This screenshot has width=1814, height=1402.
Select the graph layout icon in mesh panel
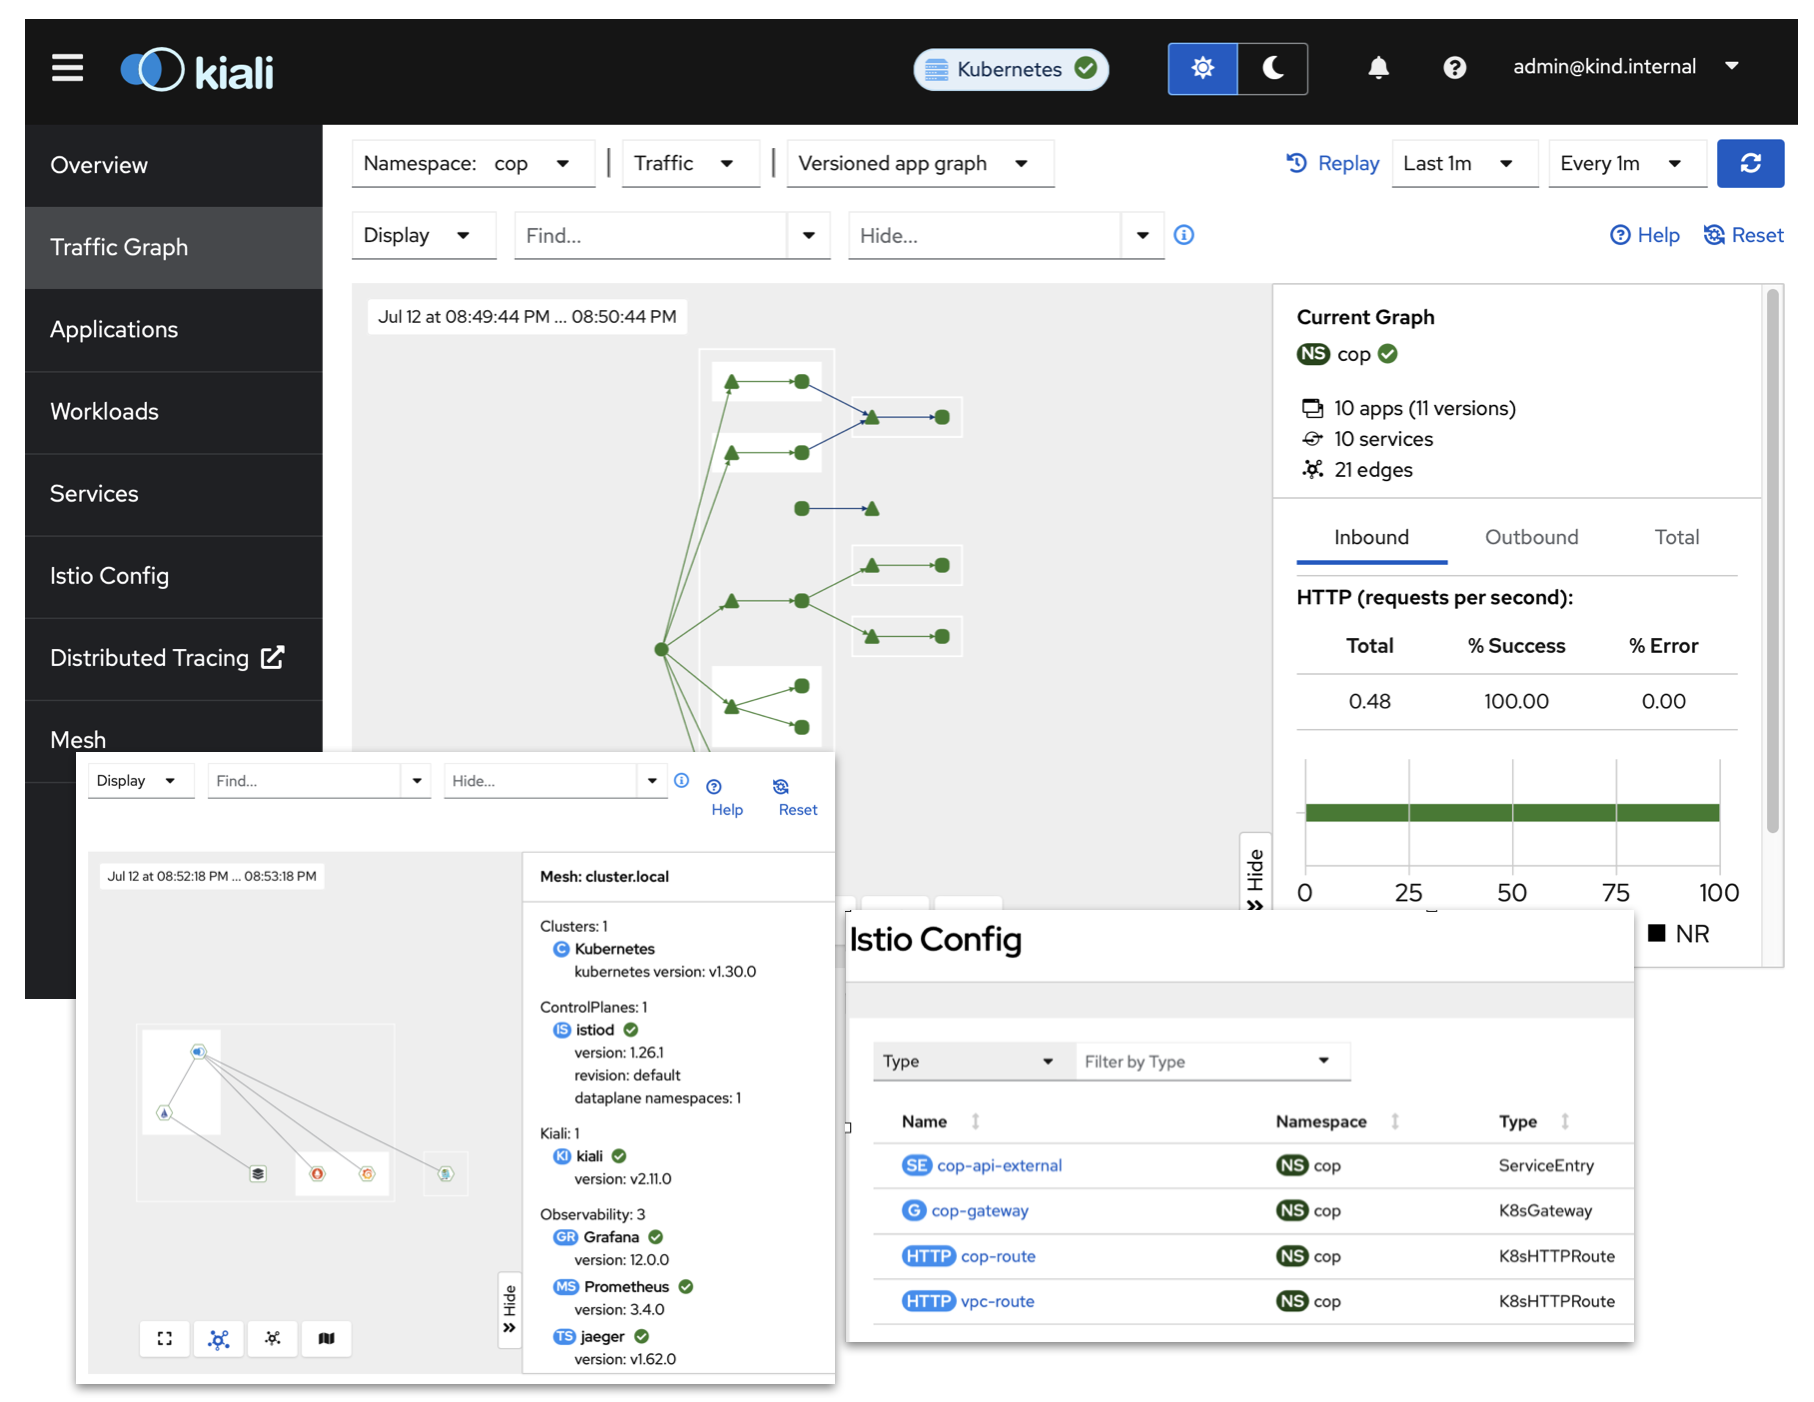pyautogui.click(x=219, y=1339)
